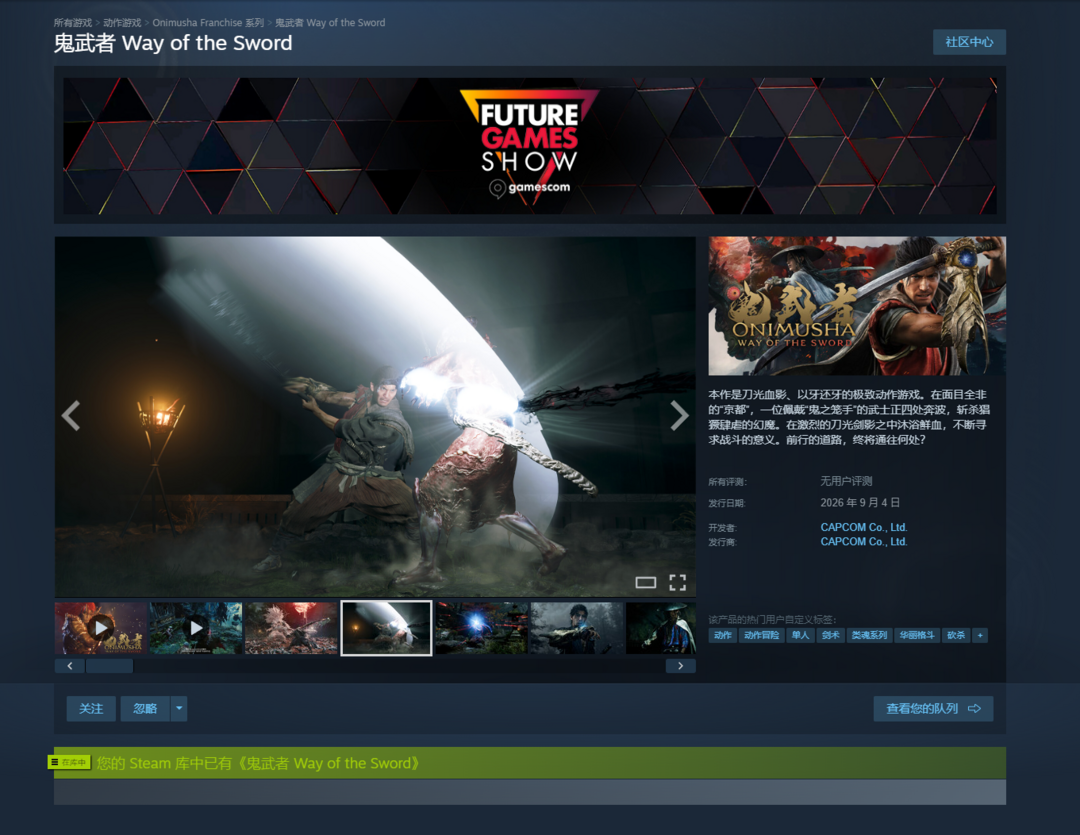This screenshot has width=1080, height=835.
Task: Open the screenshot in fullscreen mode
Action: coord(678,583)
